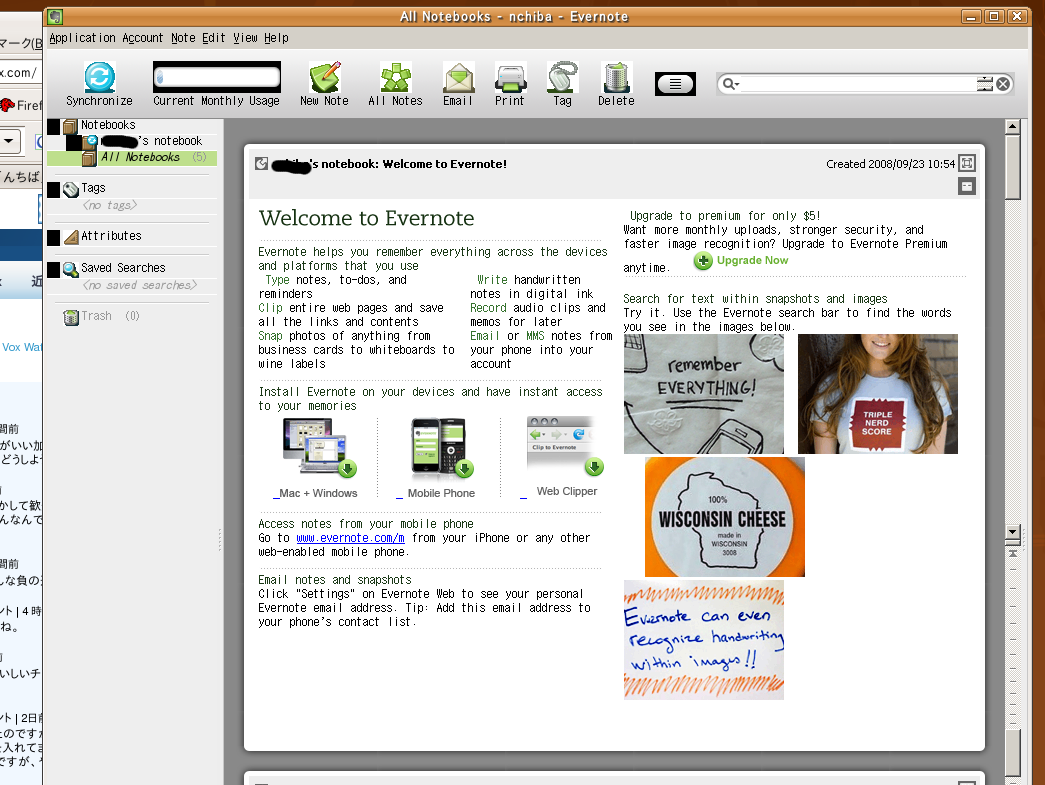
Task: Collapse the Tags section
Action: [54, 189]
